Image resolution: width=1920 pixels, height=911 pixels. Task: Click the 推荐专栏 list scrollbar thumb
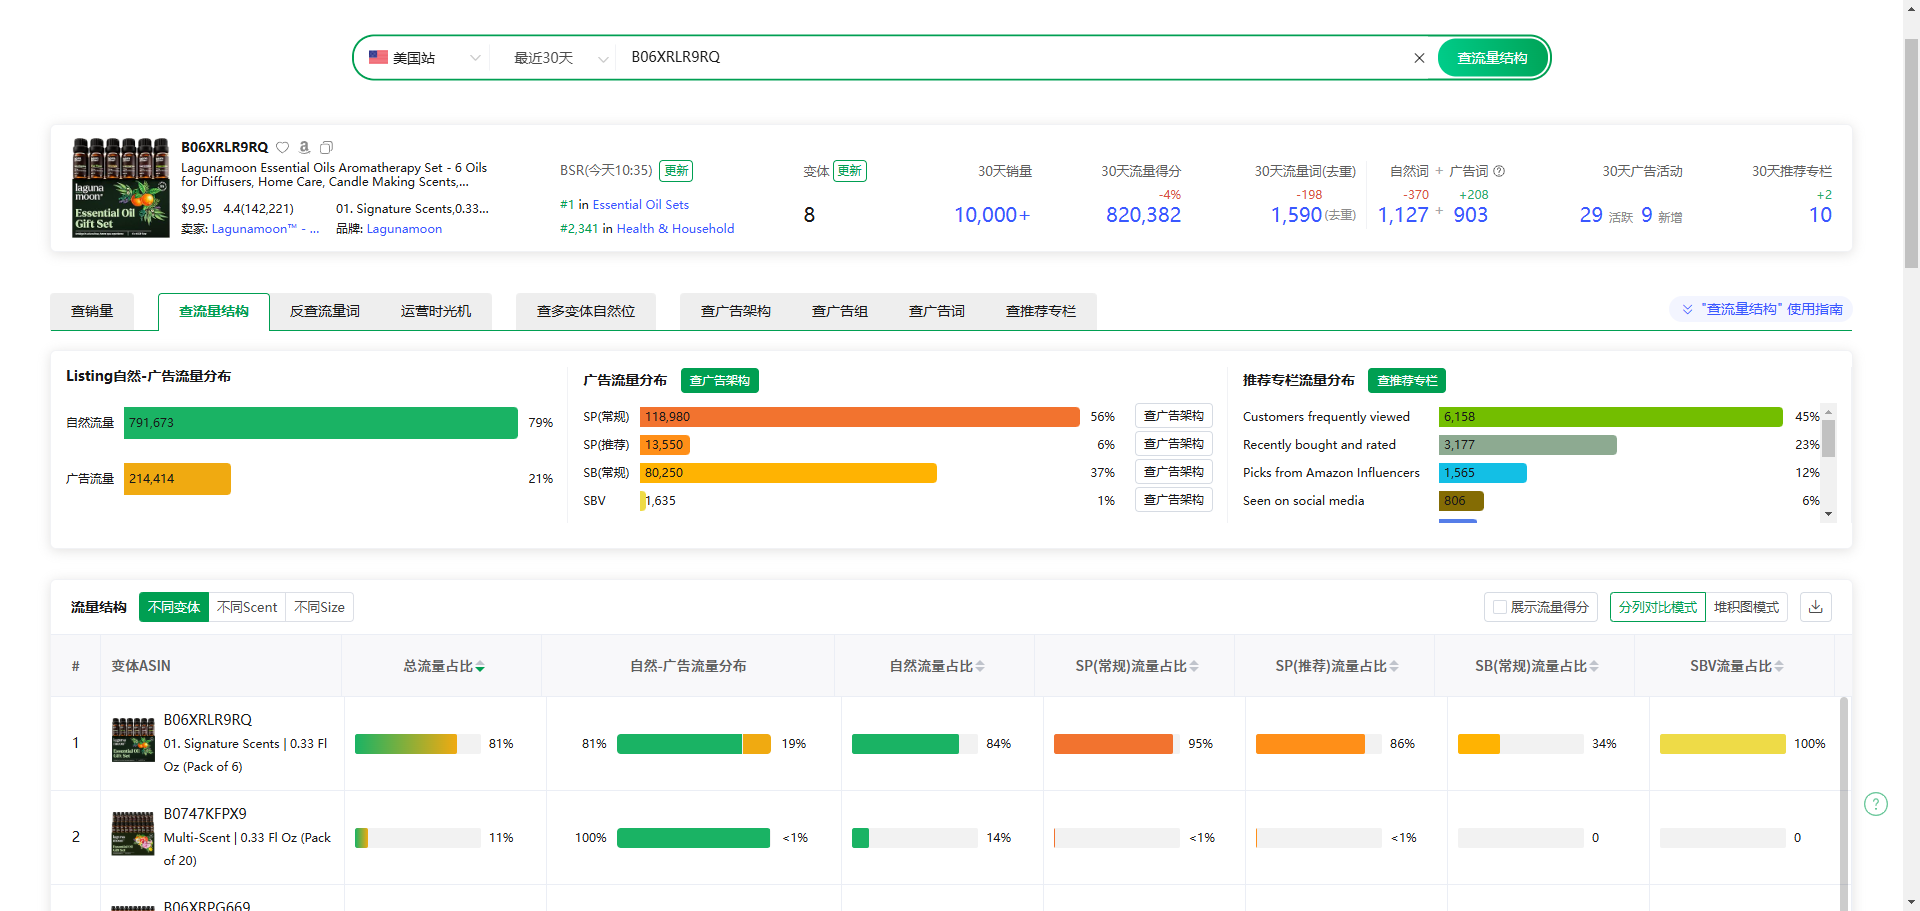pyautogui.click(x=1829, y=438)
